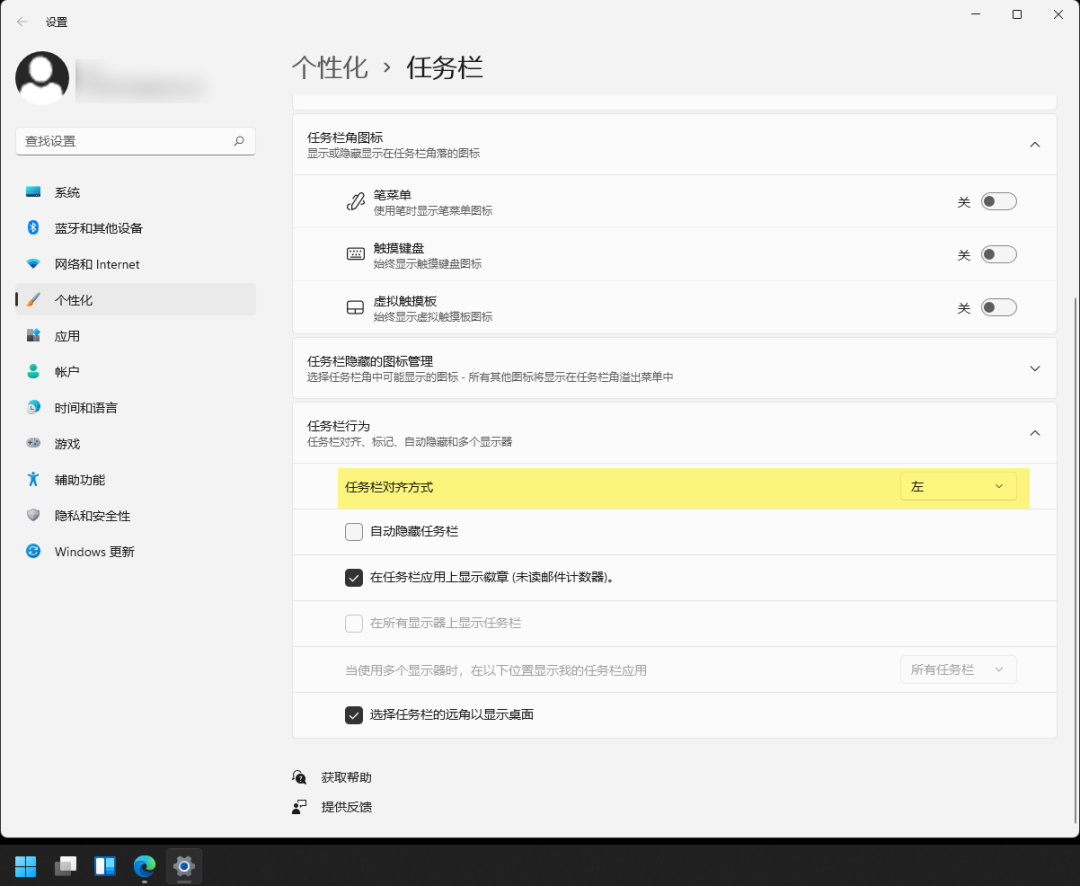1080x886 pixels.
Task: Click the 获取帮助 link
Action: (x=346, y=777)
